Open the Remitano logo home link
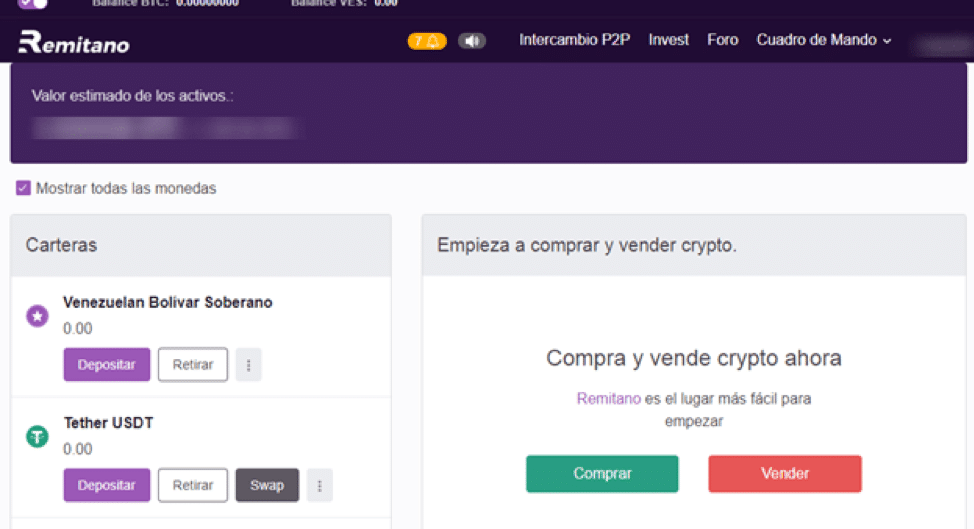The width and height of the screenshot is (974, 529). (74, 42)
